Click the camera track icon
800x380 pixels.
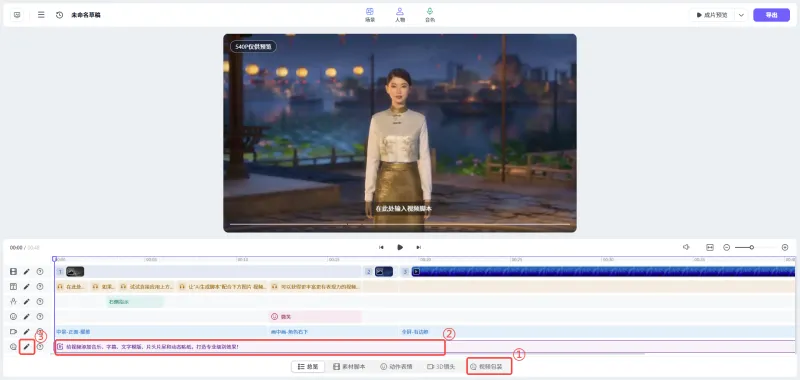click(x=14, y=332)
